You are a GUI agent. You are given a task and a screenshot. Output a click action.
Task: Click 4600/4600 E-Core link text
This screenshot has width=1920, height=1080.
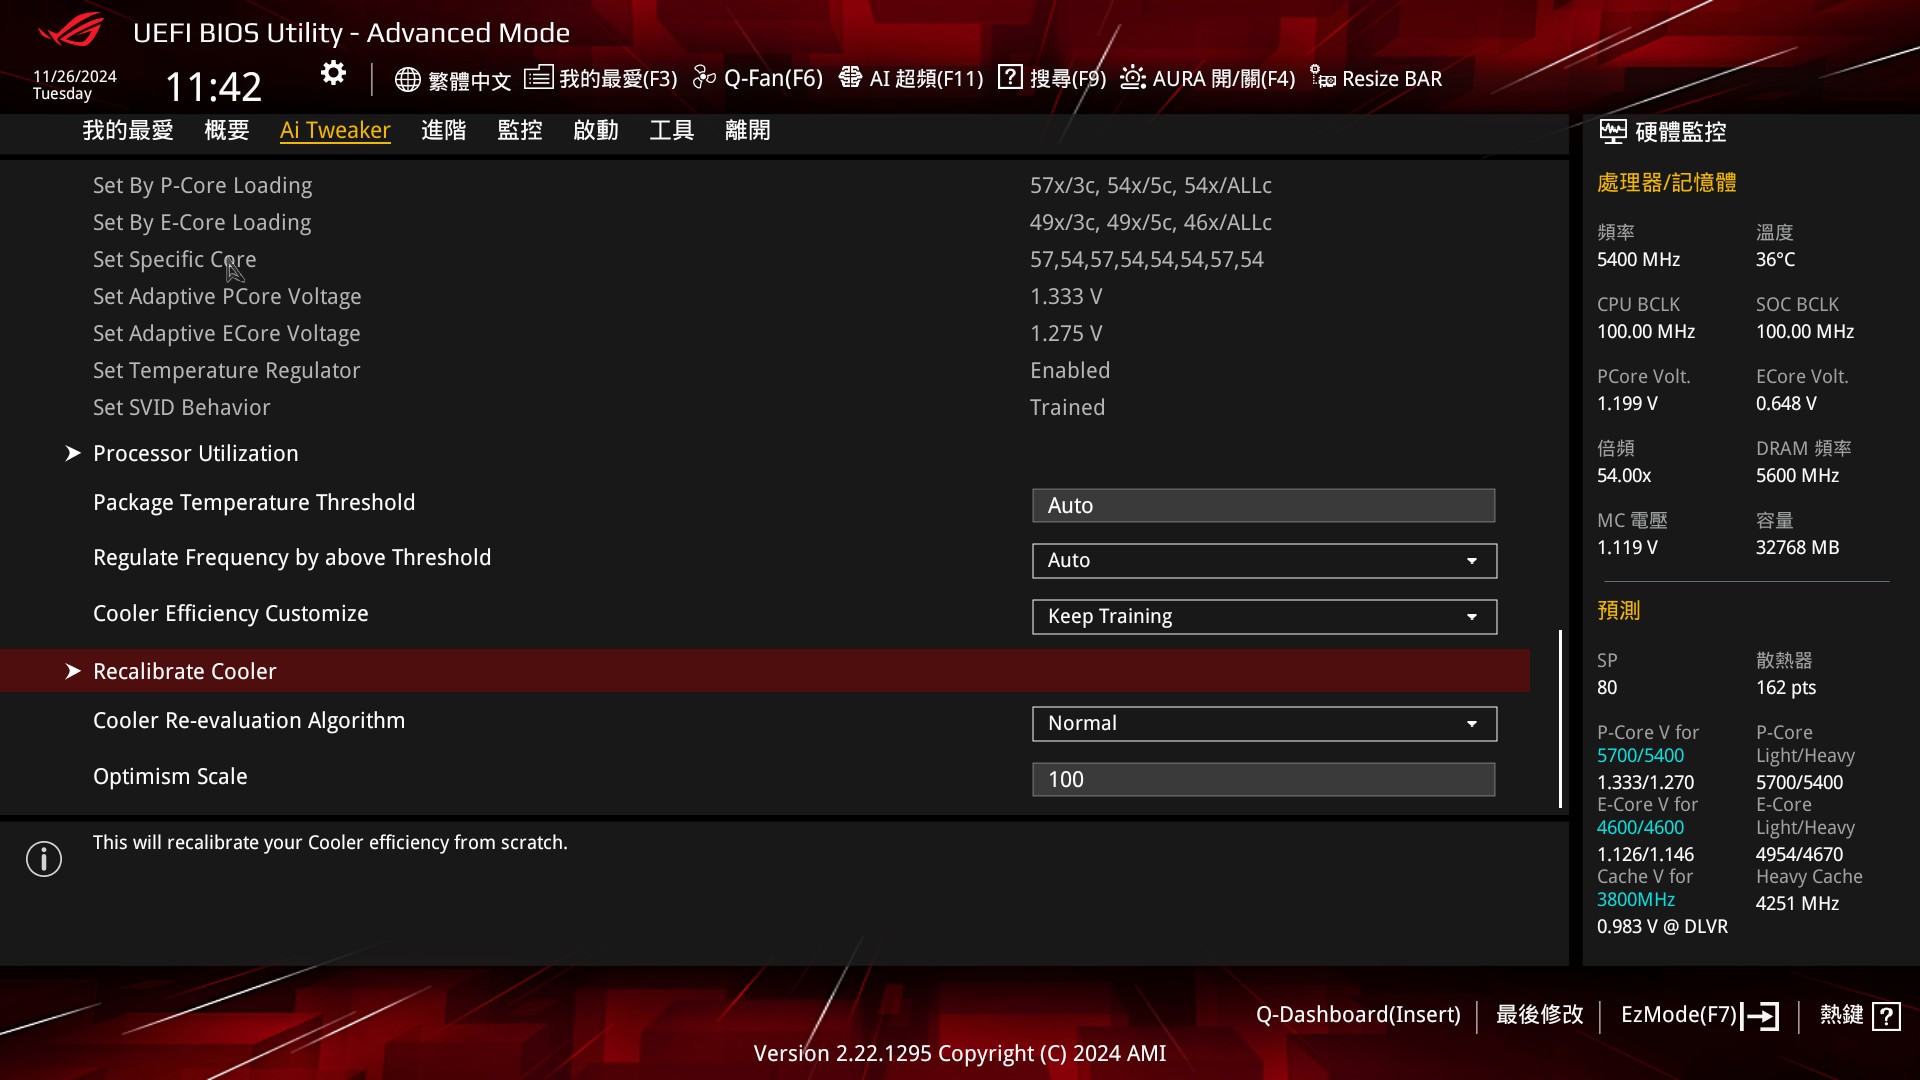tap(1640, 828)
